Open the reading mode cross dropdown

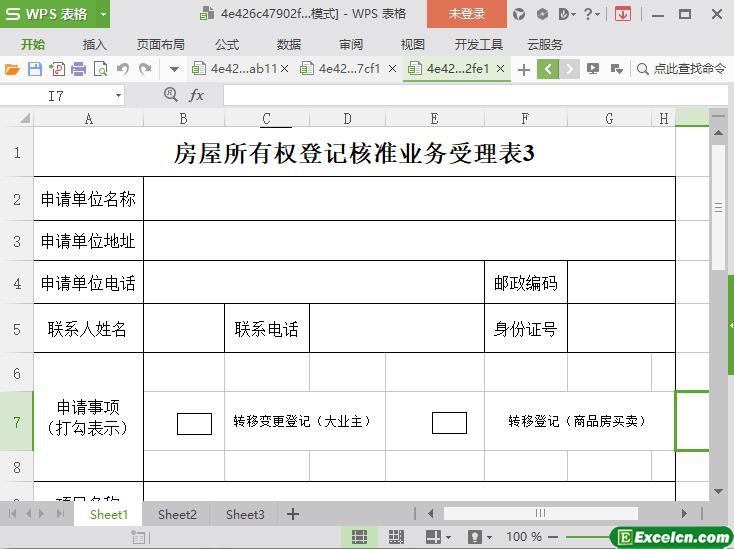[437, 537]
